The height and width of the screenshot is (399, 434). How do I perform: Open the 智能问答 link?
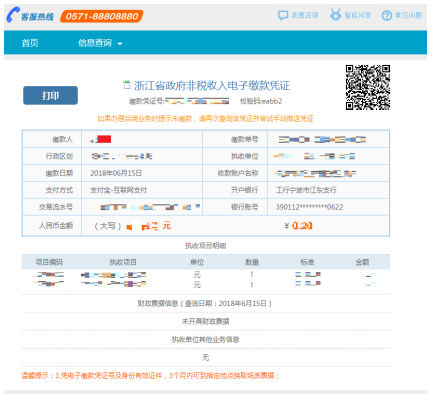[358, 15]
